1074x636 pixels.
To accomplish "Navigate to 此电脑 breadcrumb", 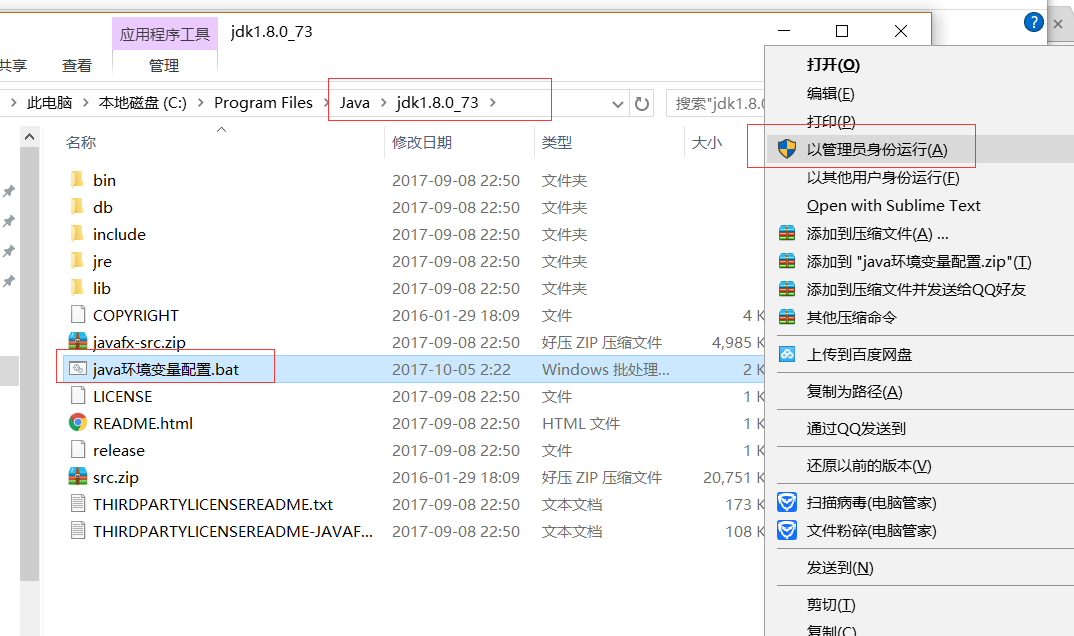I will pos(49,103).
